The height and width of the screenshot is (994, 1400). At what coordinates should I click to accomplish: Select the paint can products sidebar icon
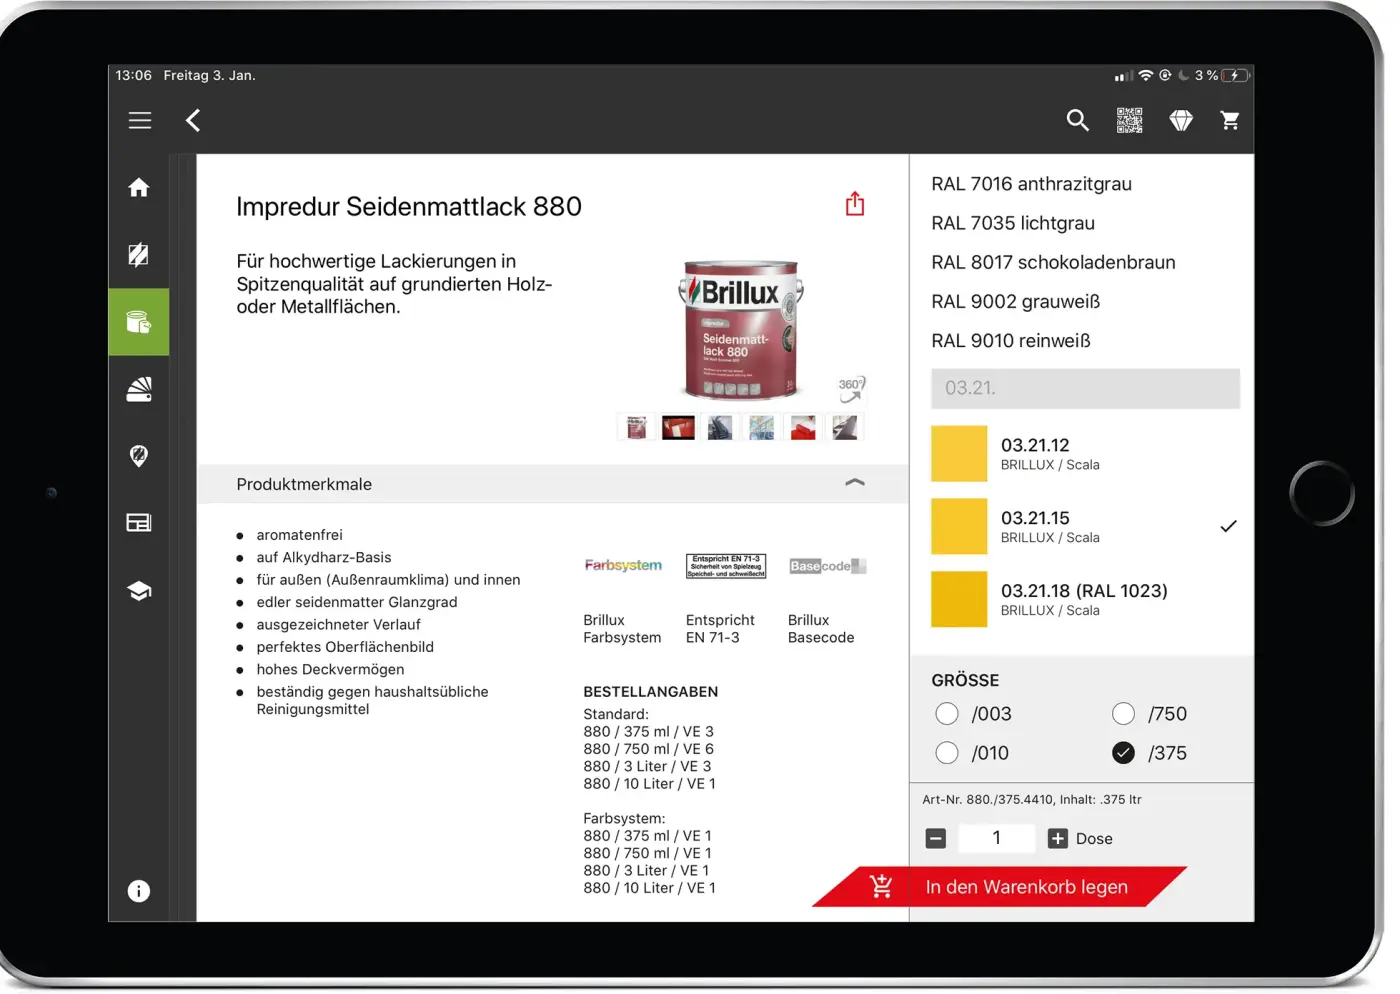[x=139, y=322]
